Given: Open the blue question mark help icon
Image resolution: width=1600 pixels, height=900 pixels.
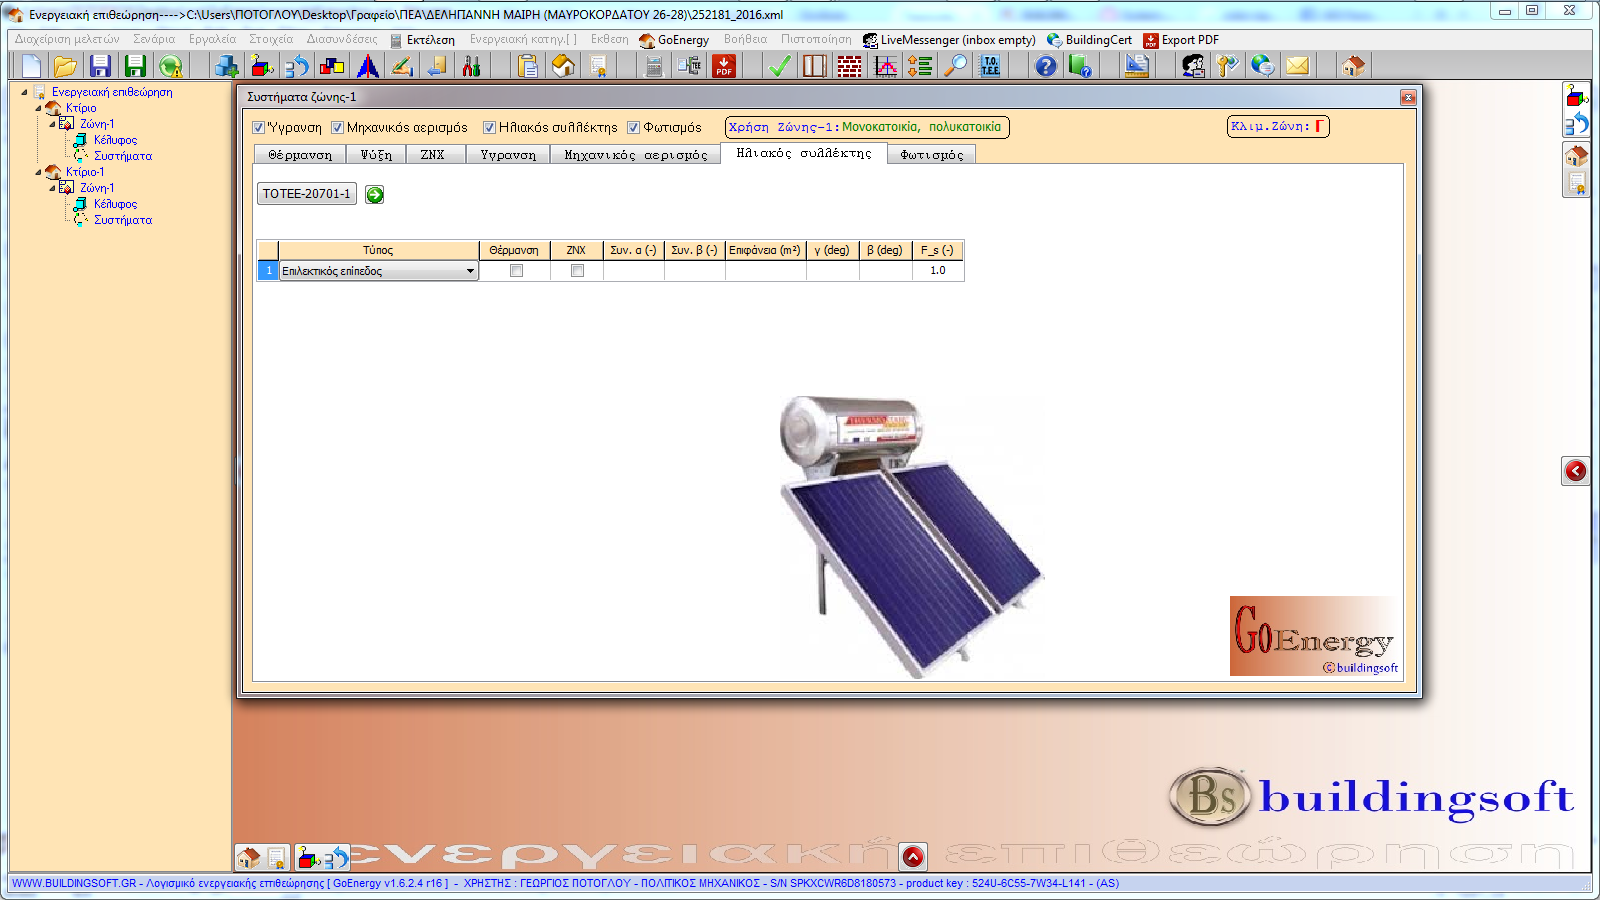Looking at the screenshot, I should pyautogui.click(x=1045, y=66).
